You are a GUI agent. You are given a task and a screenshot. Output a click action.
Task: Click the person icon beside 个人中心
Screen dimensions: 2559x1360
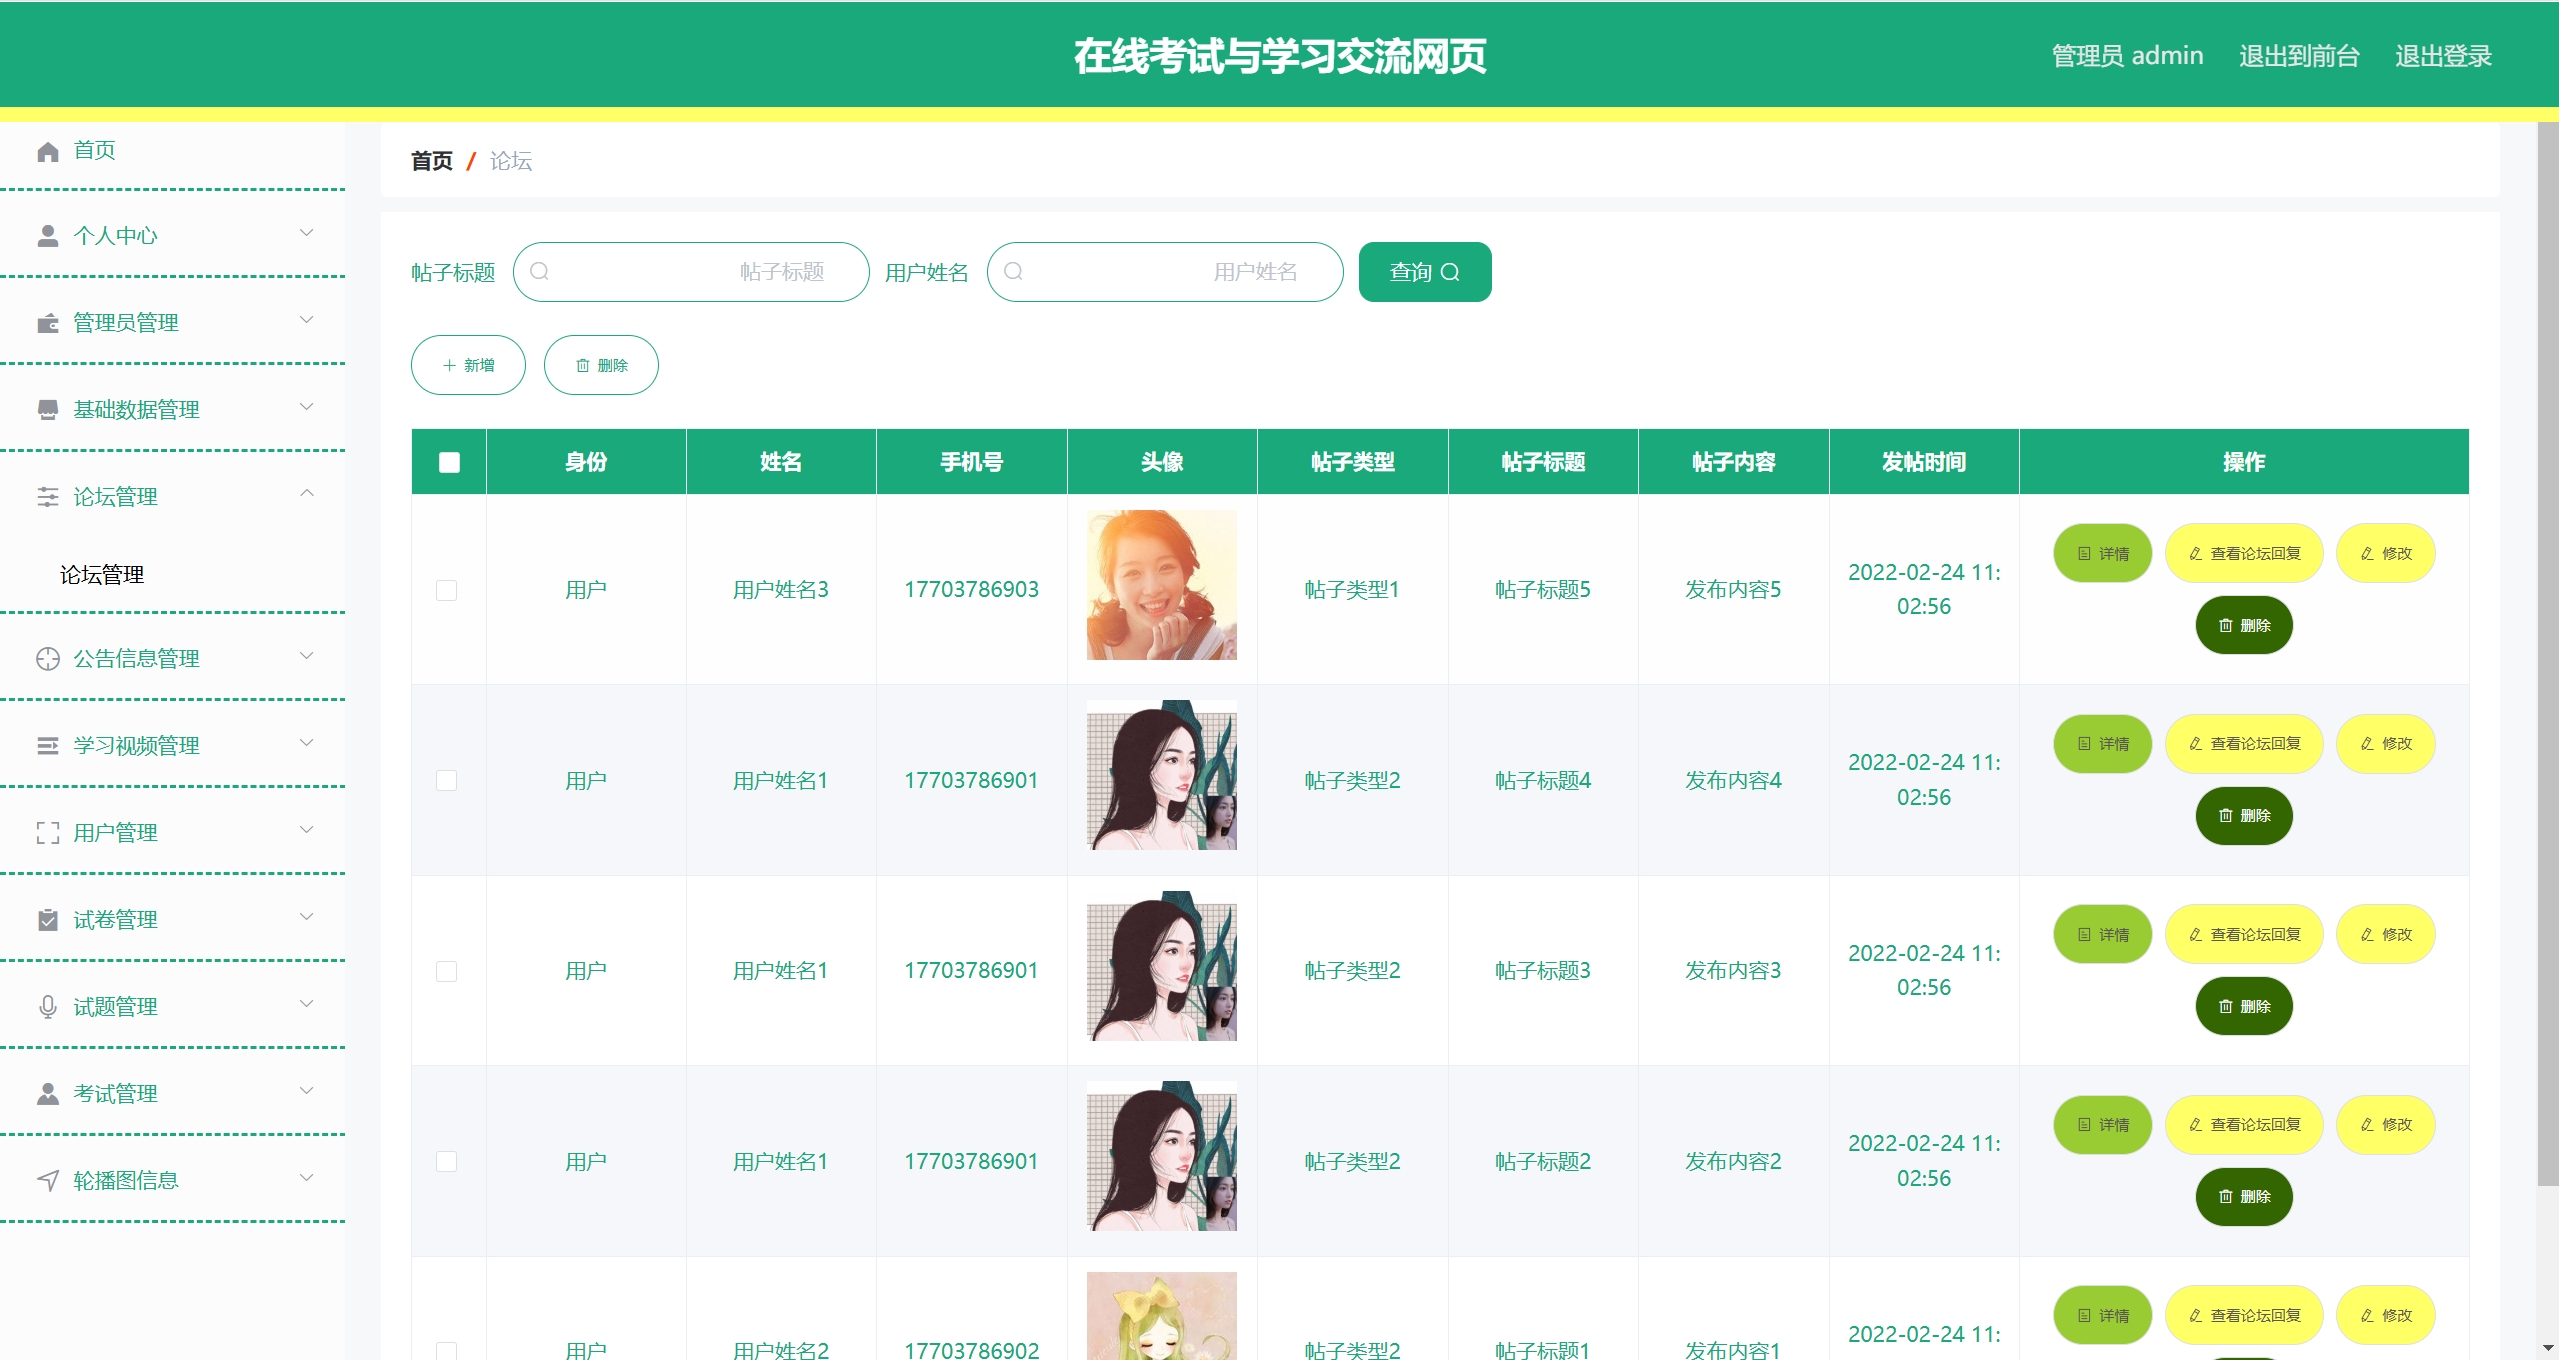point(48,236)
